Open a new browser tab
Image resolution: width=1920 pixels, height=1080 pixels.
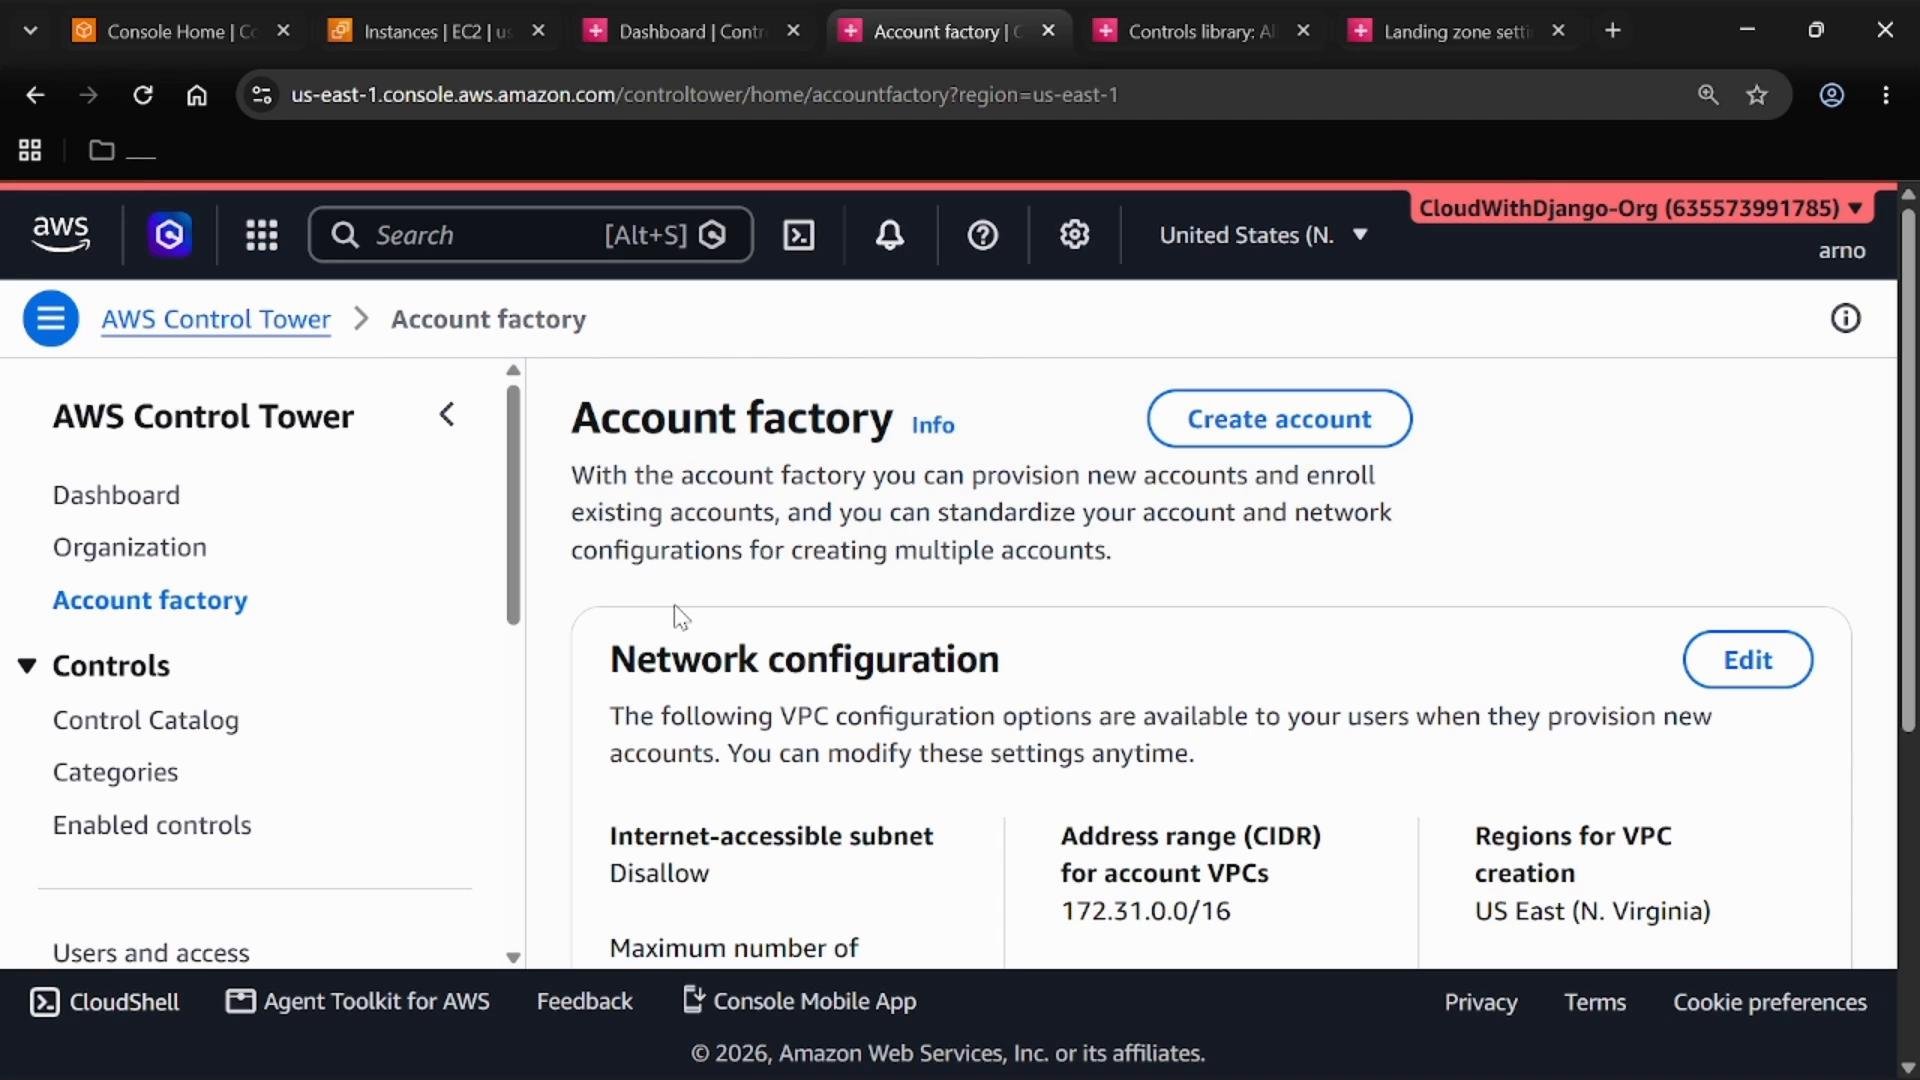1612,31
